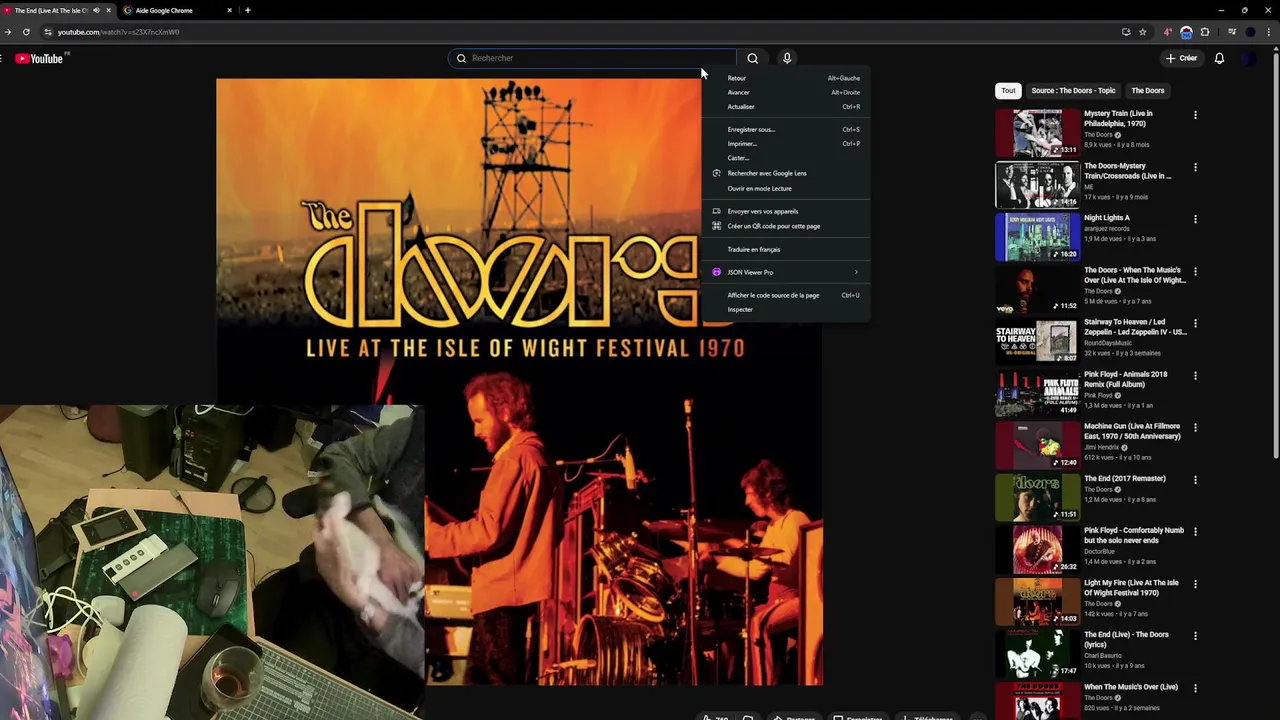Open Machine Gun Live At Fillmore East title

[1133, 431]
